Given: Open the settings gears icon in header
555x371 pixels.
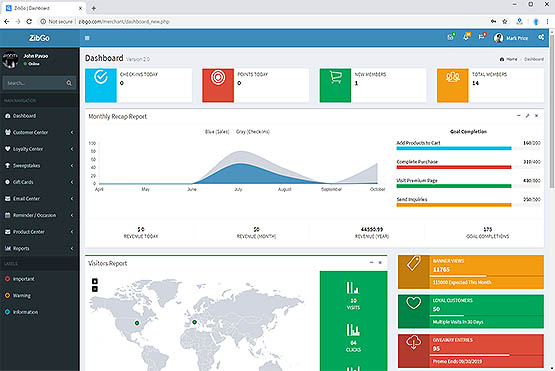Looking at the screenshot, I should click(541, 37).
